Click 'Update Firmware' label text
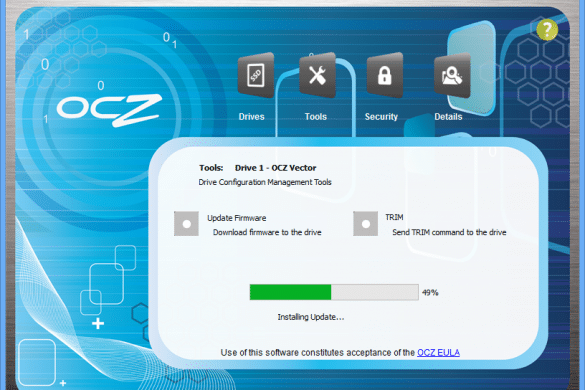Image resolution: width=585 pixels, height=390 pixels. (237, 218)
